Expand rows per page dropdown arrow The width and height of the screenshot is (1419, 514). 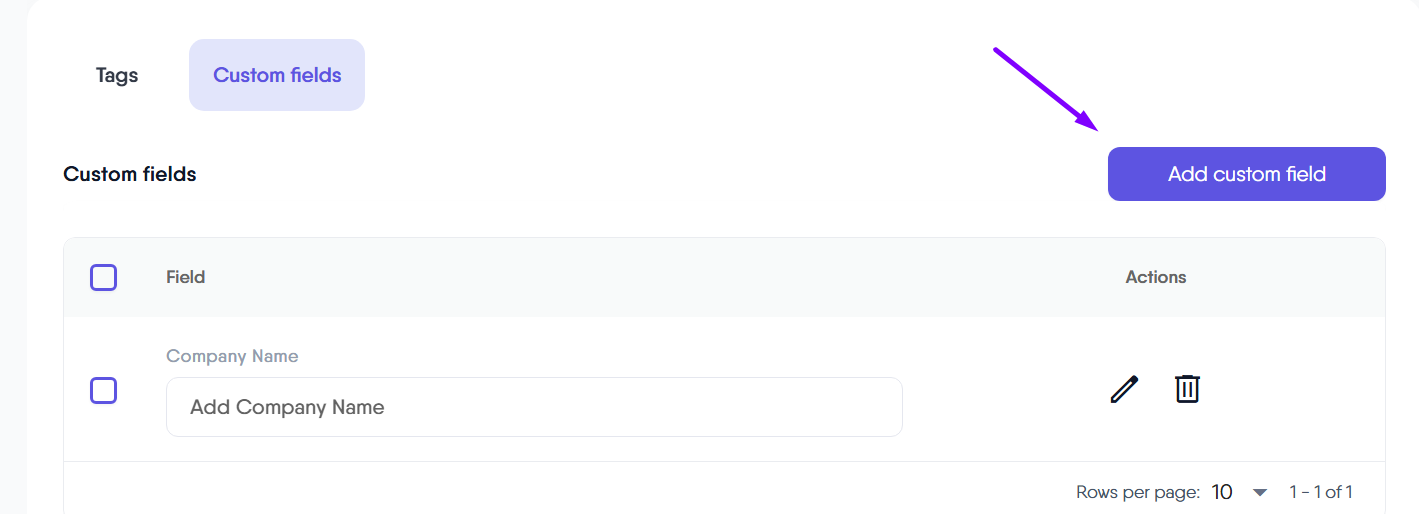pyautogui.click(x=1260, y=492)
